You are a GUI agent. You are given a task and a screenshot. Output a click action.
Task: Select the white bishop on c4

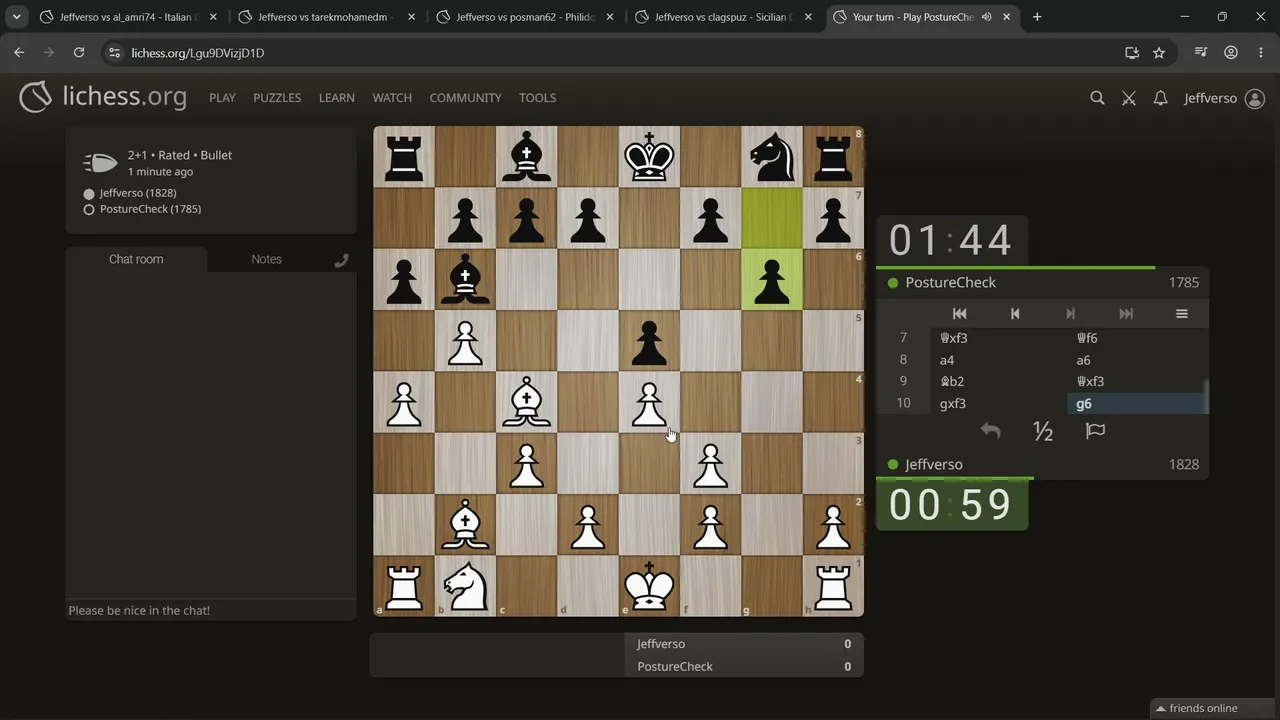point(527,402)
